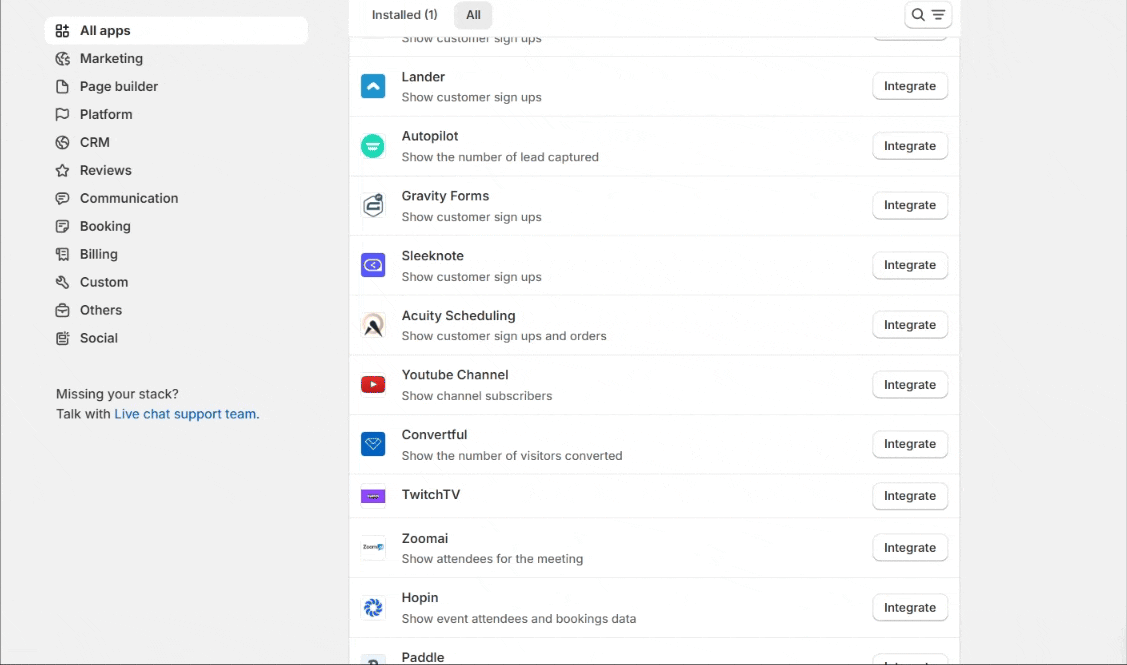Screen dimensions: 1127x665
Task: Click the Lander app icon
Action: coord(373,87)
